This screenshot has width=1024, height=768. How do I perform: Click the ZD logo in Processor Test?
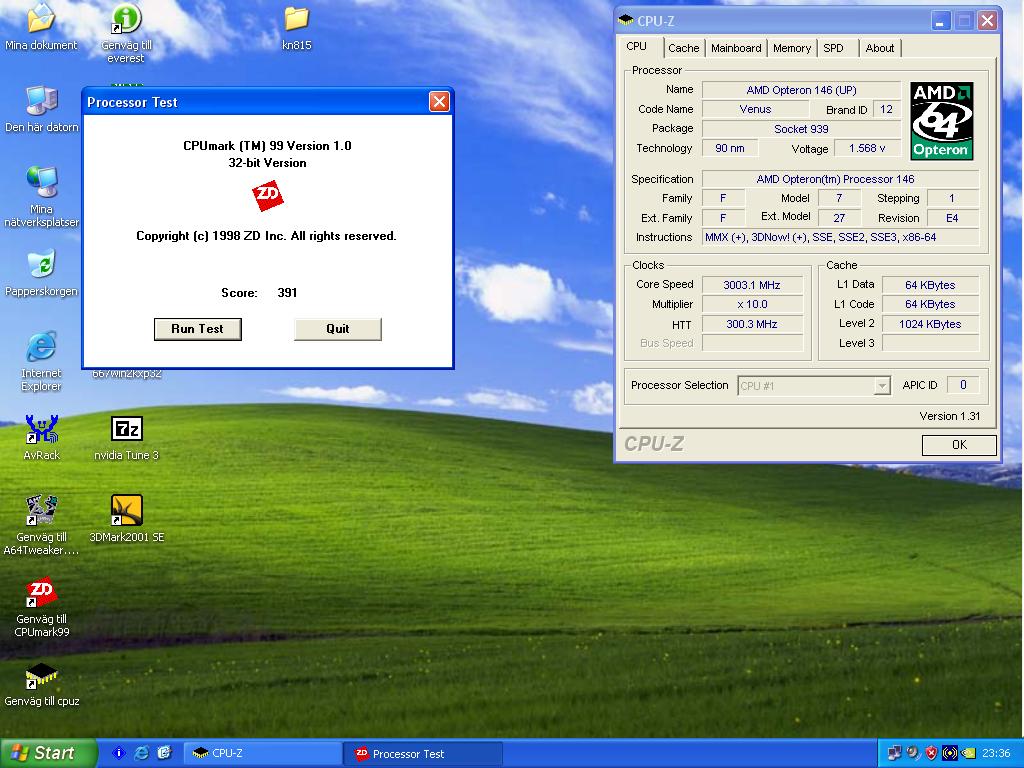[267, 195]
